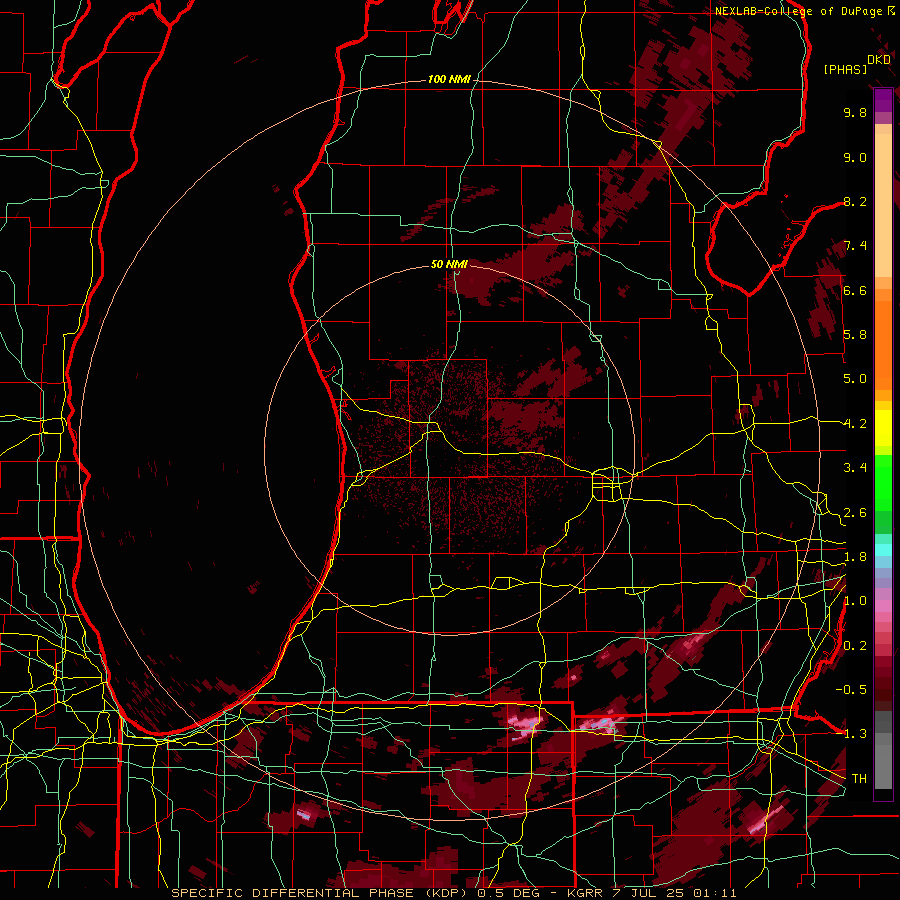Click the 7.4 legend value

pyautogui.click(x=855, y=246)
